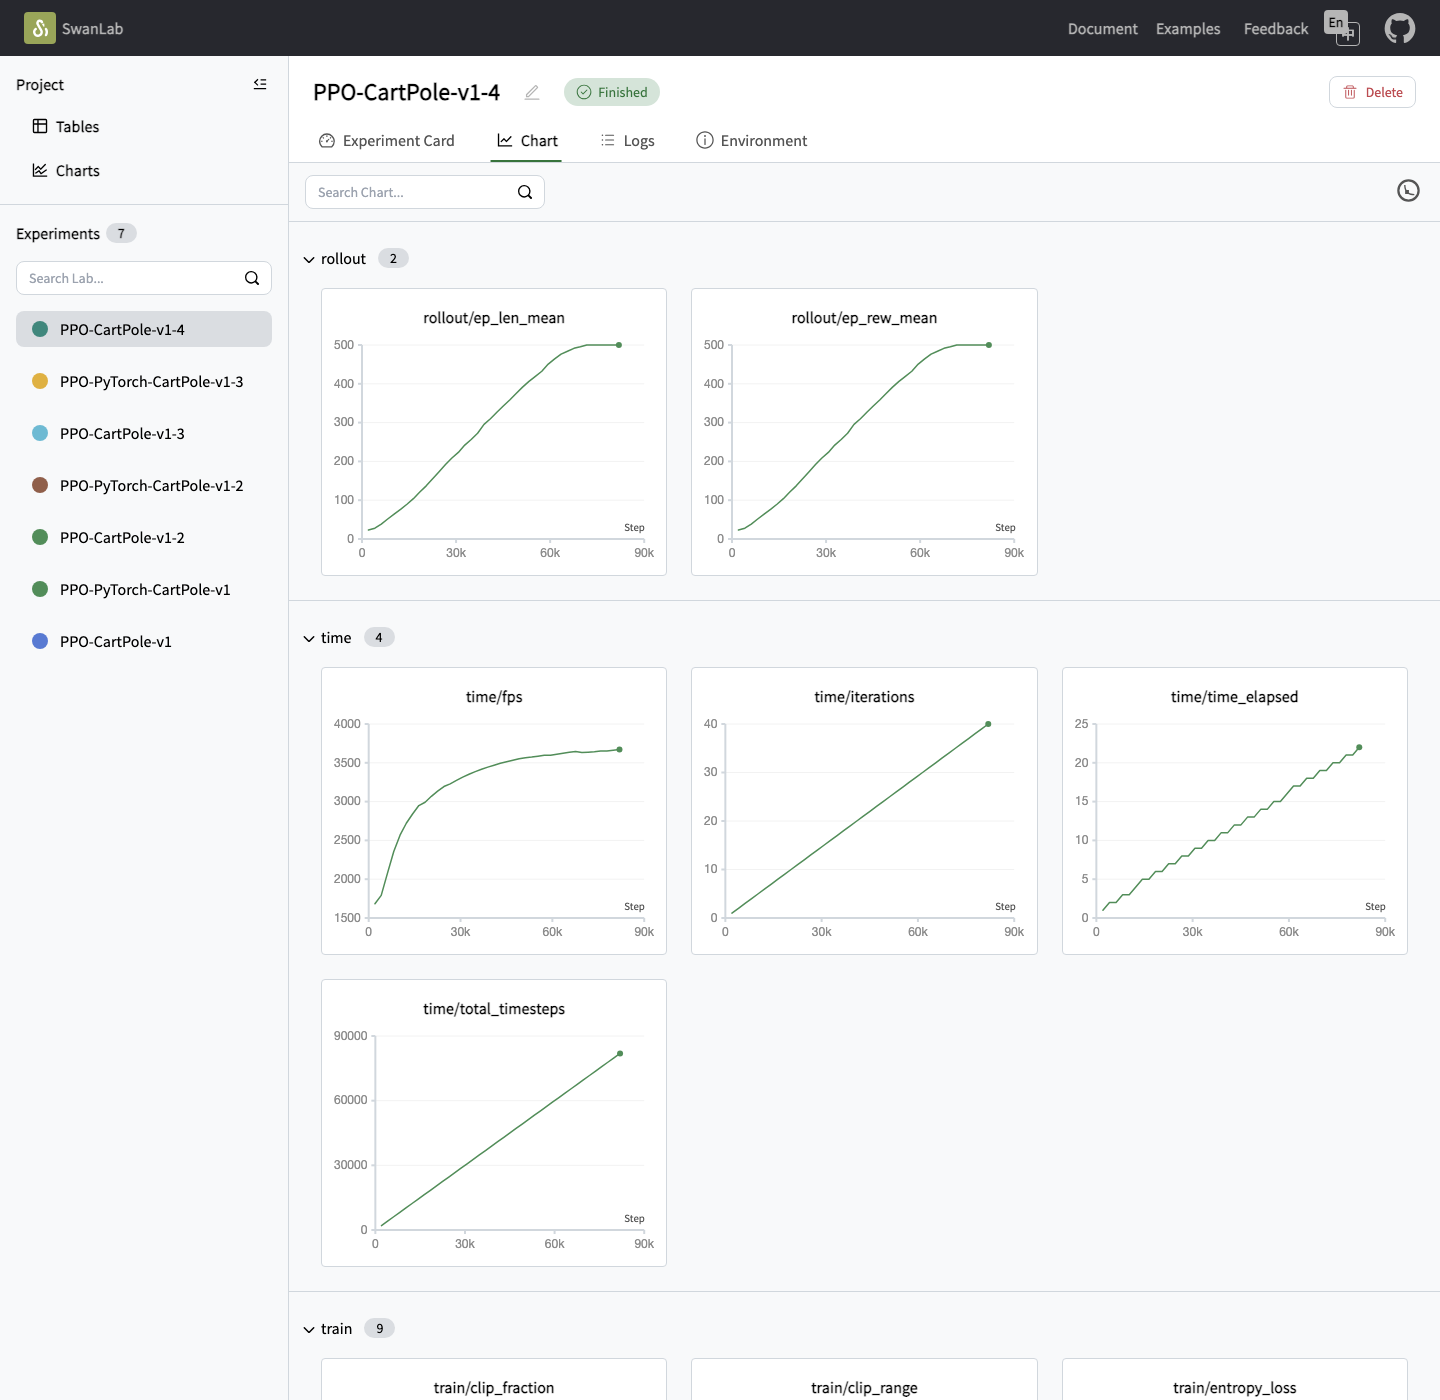Open the Feedback link
This screenshot has width=1440, height=1400.
pos(1276,29)
